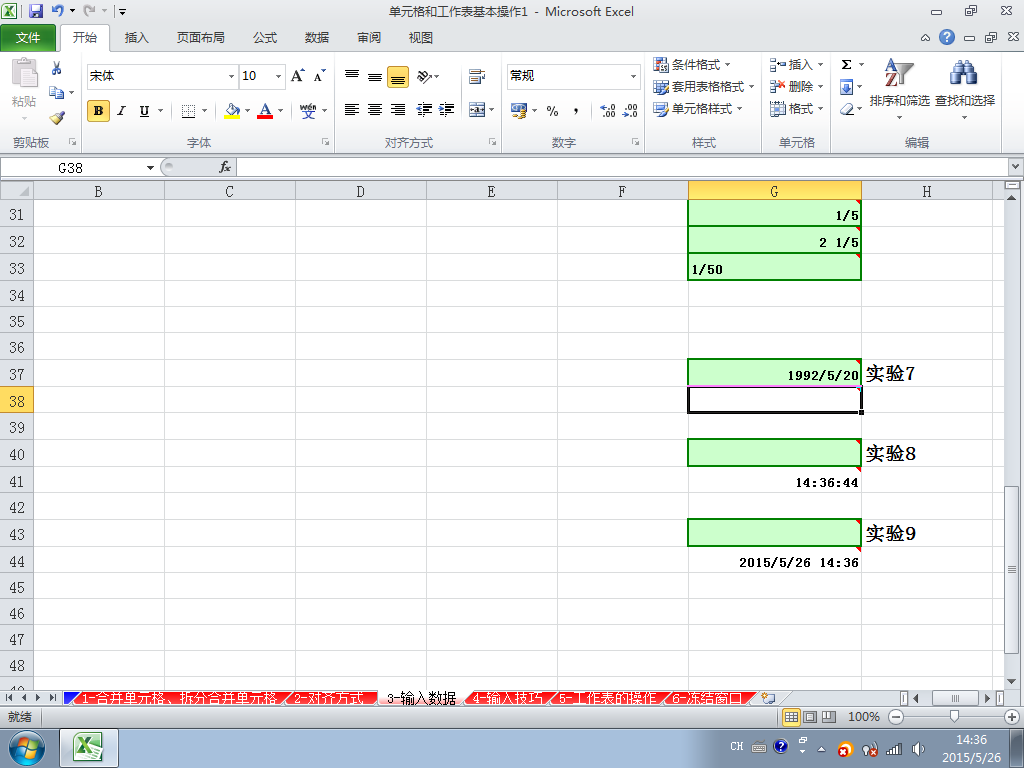
Task: Click 排序和筛选 sort and filter button
Action: click(899, 89)
